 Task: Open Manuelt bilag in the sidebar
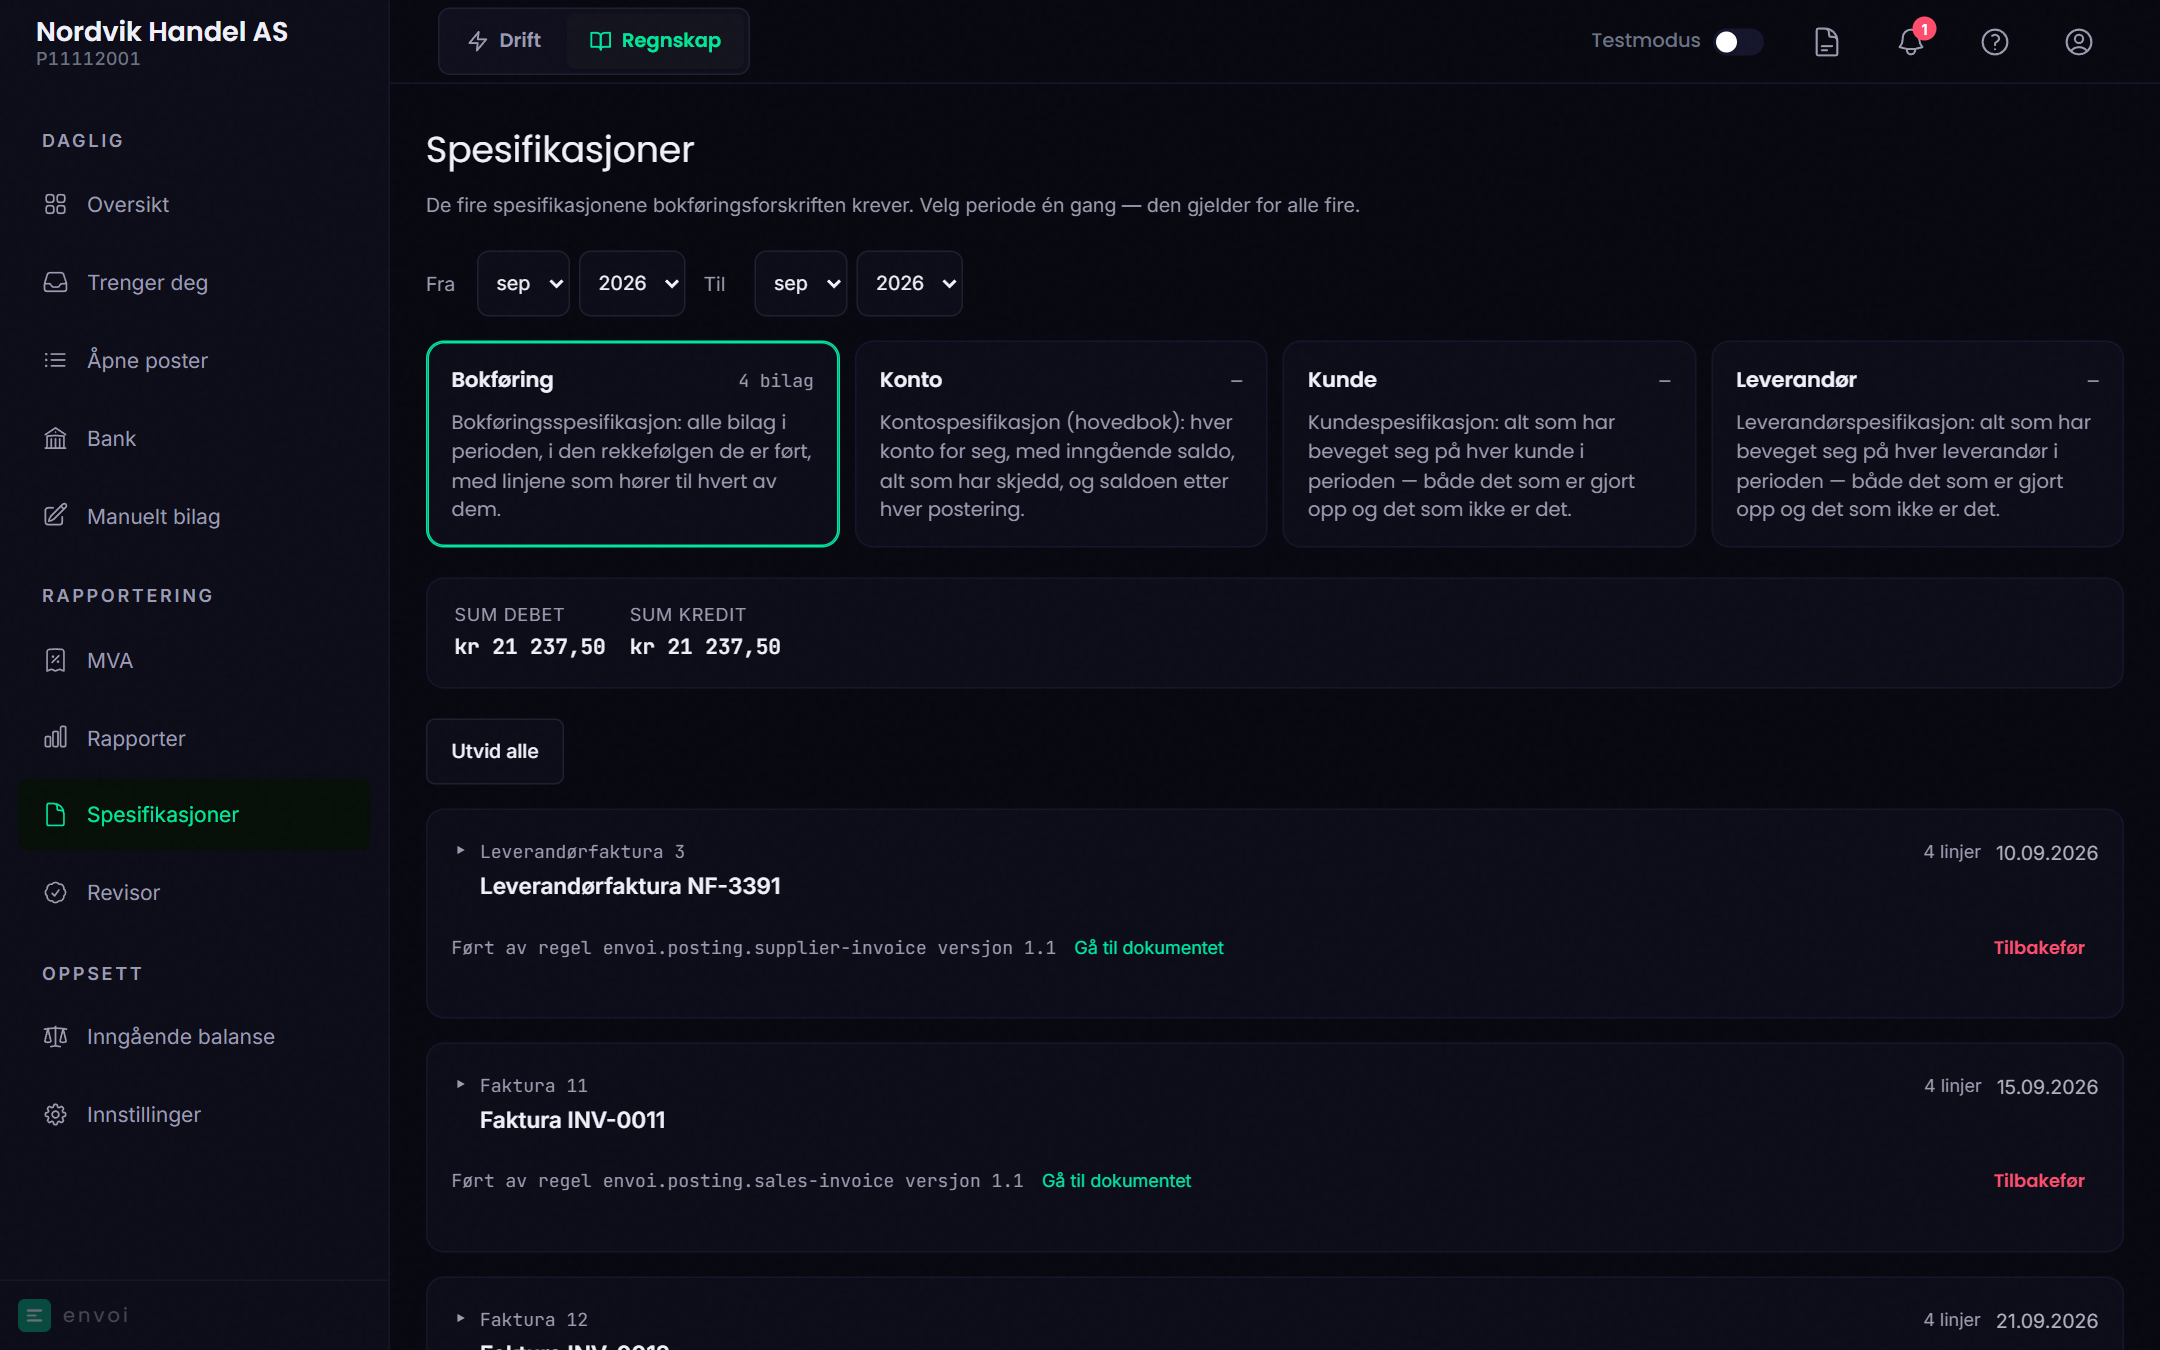(194, 516)
